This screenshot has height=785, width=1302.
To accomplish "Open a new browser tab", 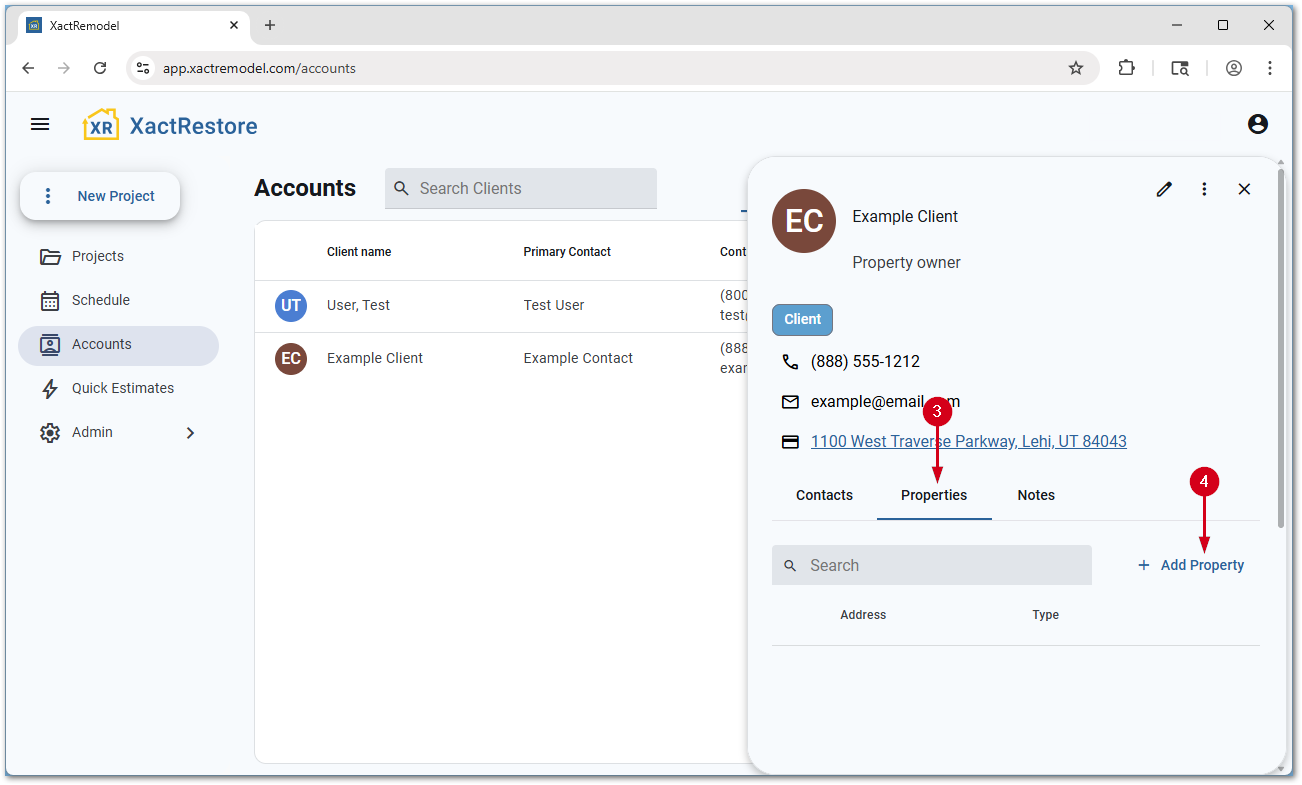I will pyautogui.click(x=270, y=25).
